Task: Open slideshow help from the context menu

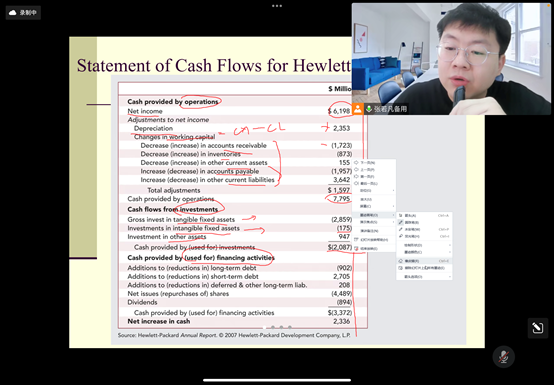Action: pyautogui.click(x=374, y=240)
